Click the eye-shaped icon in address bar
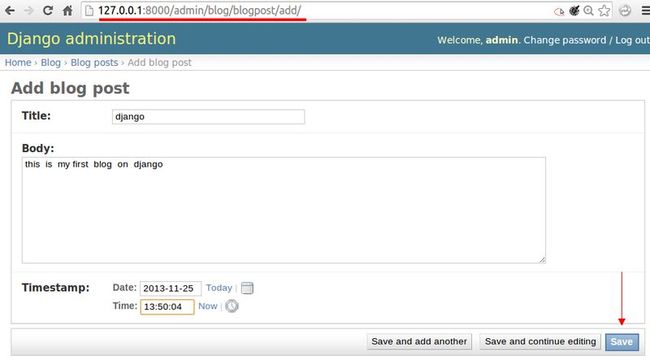The image size is (650, 360). coord(559,11)
